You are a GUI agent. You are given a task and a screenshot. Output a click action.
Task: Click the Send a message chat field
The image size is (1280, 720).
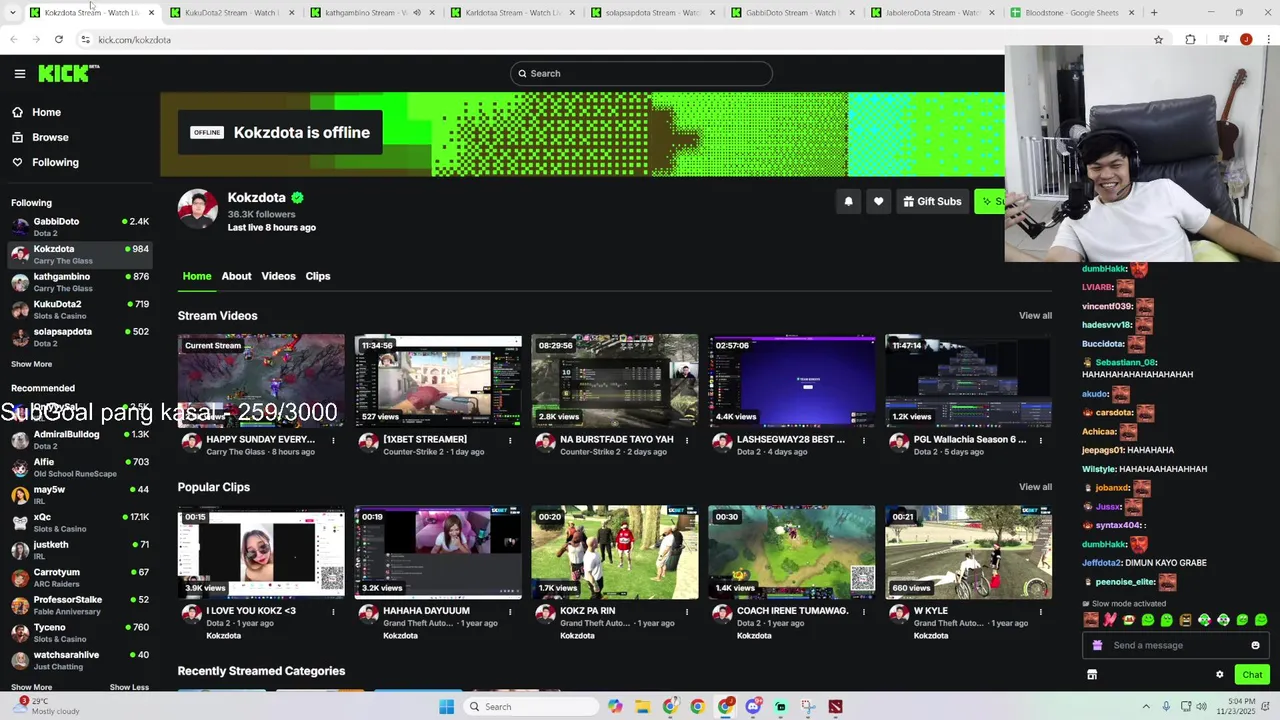pos(1175,645)
